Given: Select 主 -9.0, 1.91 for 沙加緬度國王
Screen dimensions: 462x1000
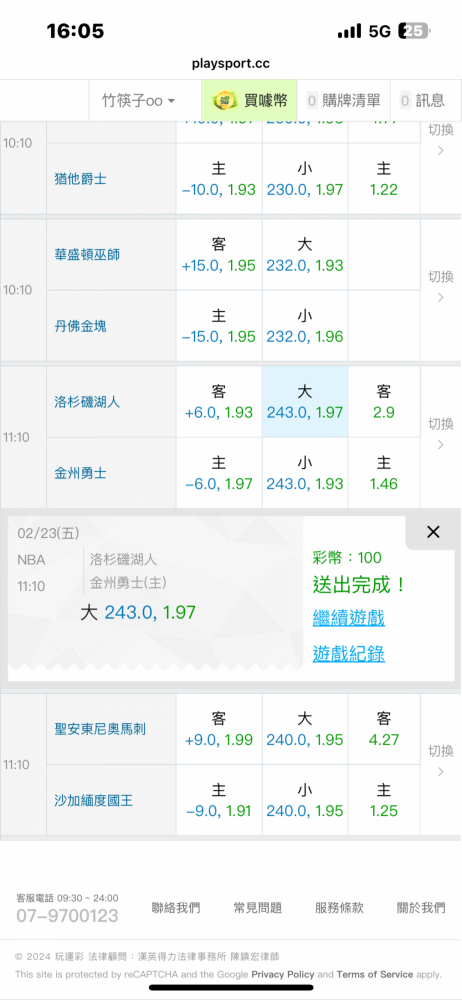Looking at the screenshot, I should point(219,800).
